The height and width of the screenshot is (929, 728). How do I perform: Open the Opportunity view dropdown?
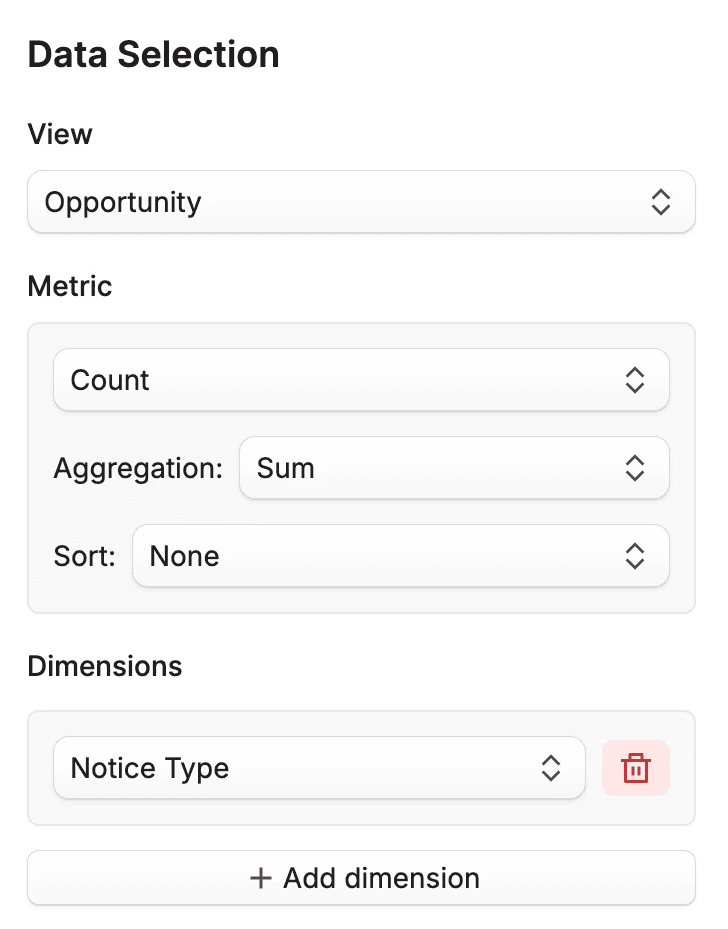pyautogui.click(x=361, y=202)
